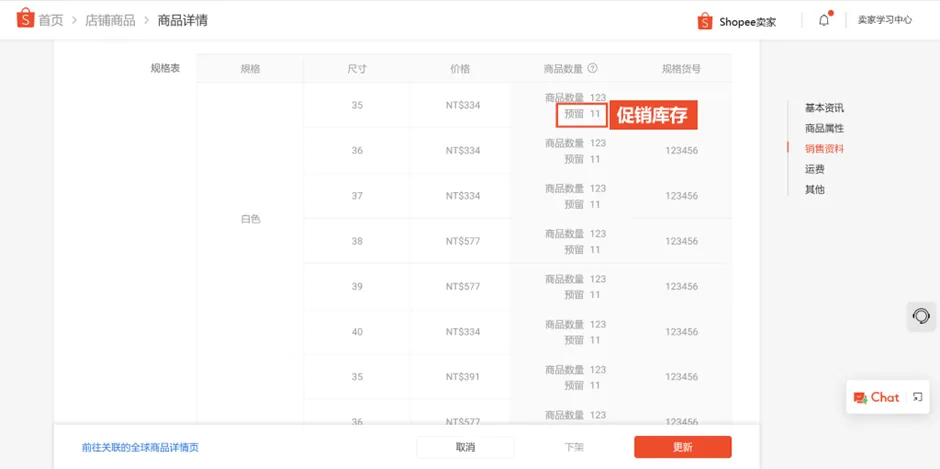This screenshot has height=469, width=940.
Task: Click the 价格 column header
Action: tap(460, 69)
